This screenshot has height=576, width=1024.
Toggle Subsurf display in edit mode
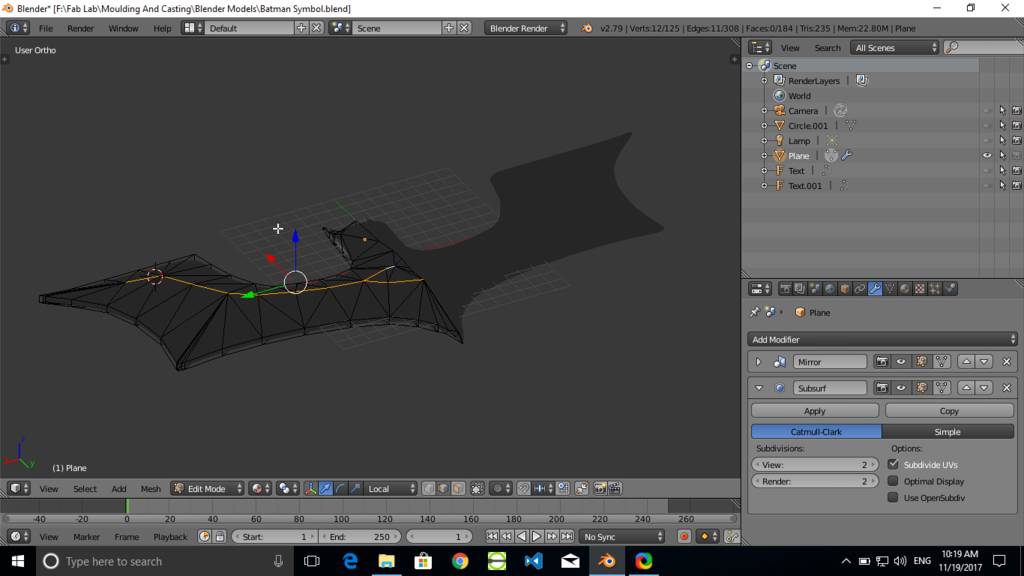[x=920, y=388]
